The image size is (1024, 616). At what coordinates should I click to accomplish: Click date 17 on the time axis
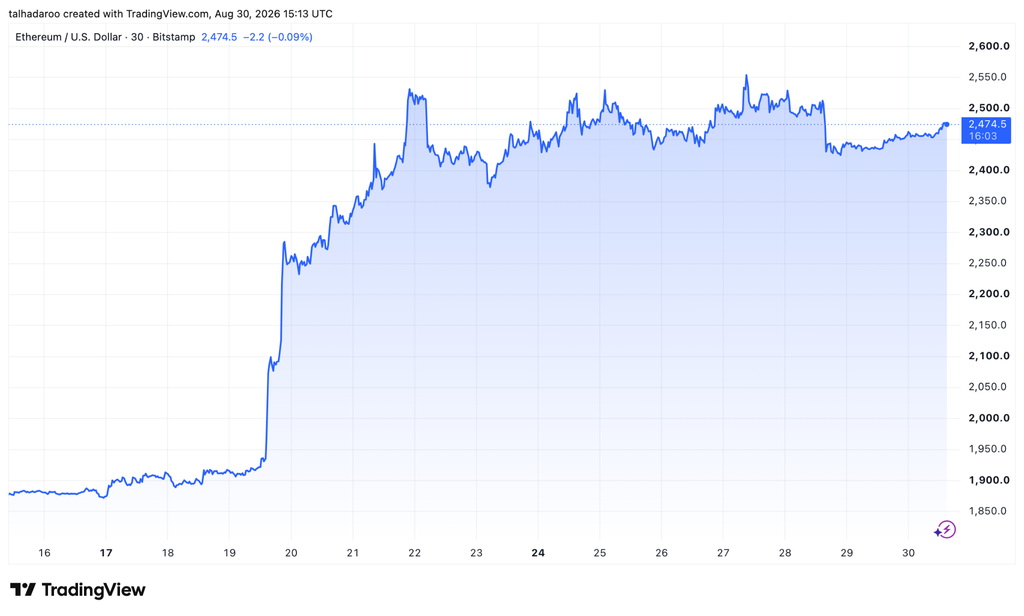[106, 553]
